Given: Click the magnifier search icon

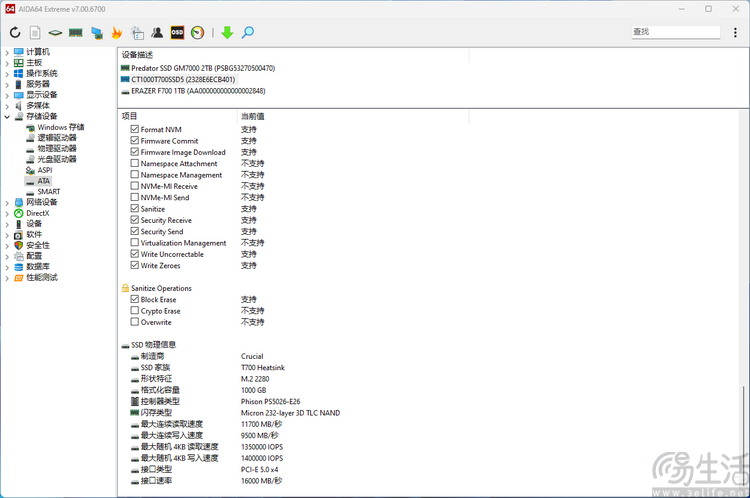Looking at the screenshot, I should (248, 33).
